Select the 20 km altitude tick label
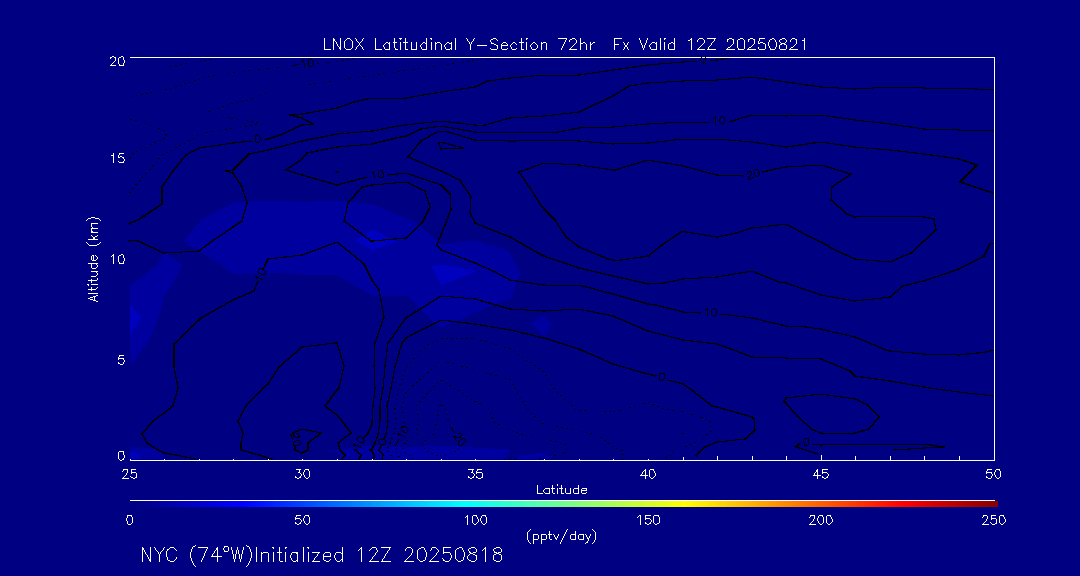Viewport: 1080px width, 576px height. click(x=116, y=61)
